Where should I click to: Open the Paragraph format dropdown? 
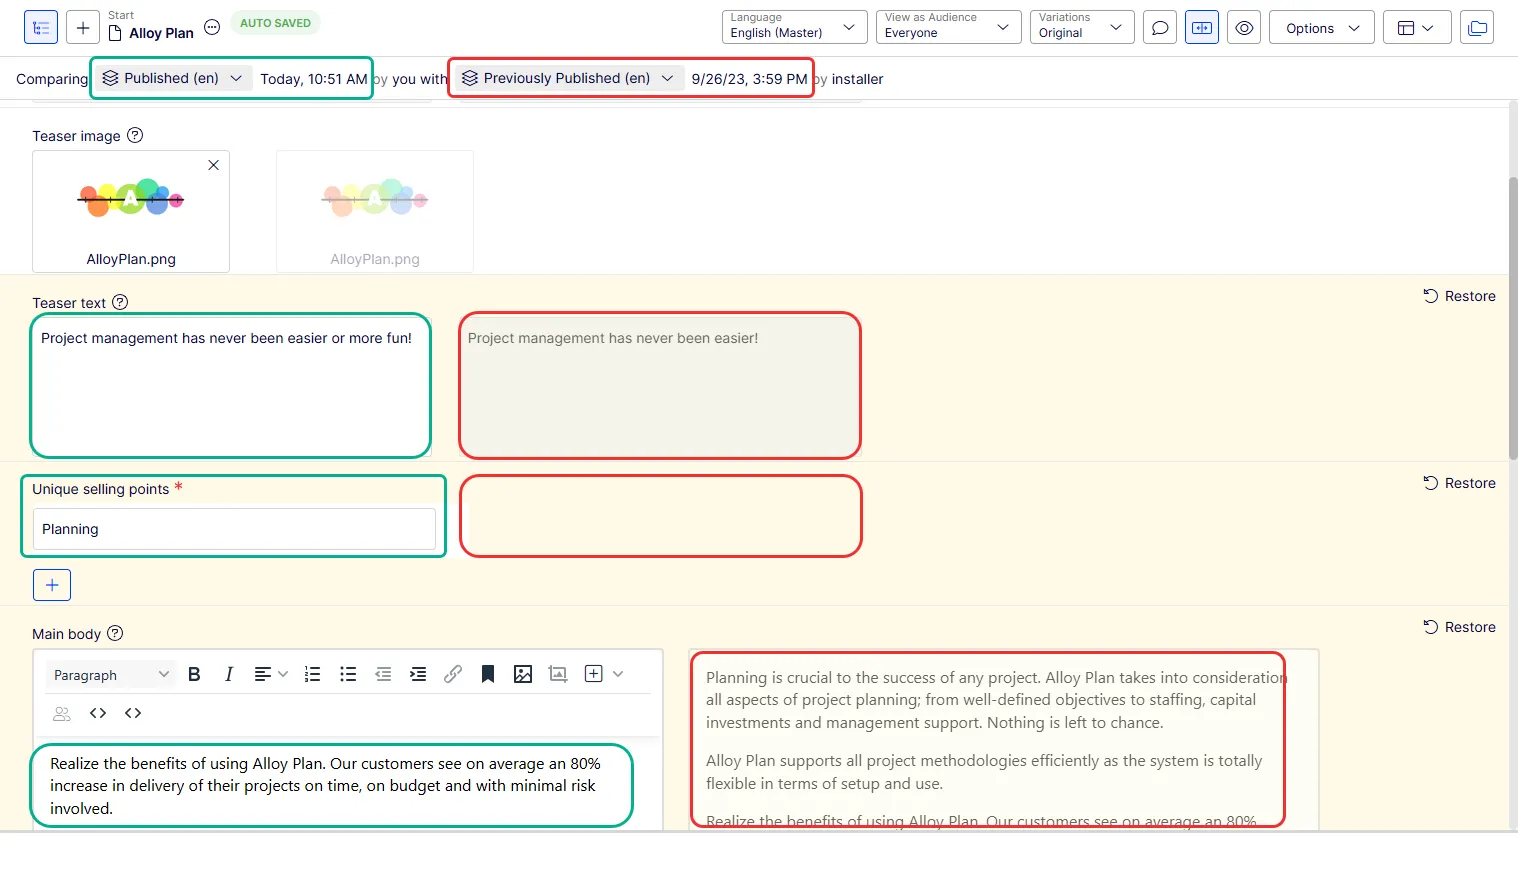111,675
